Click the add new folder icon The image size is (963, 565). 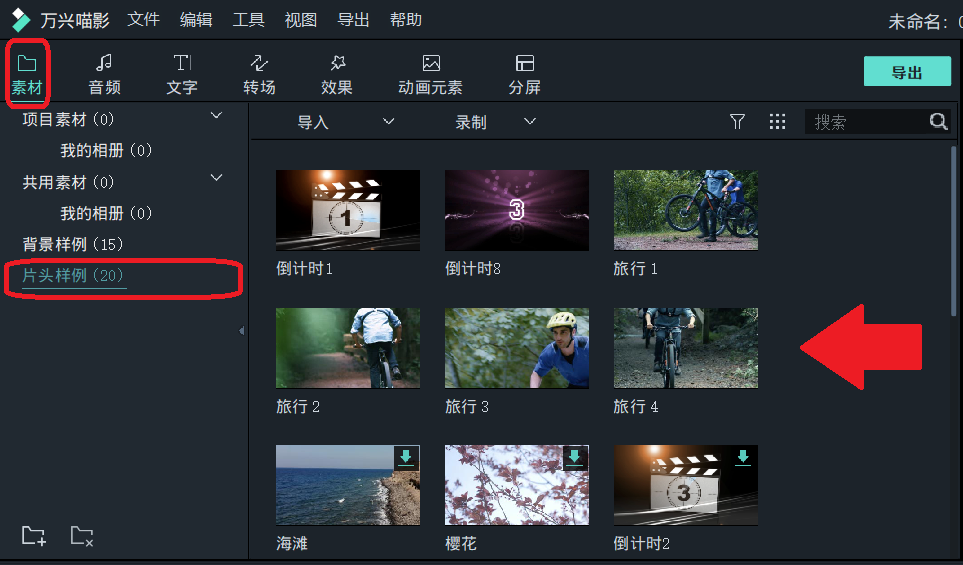click(34, 536)
